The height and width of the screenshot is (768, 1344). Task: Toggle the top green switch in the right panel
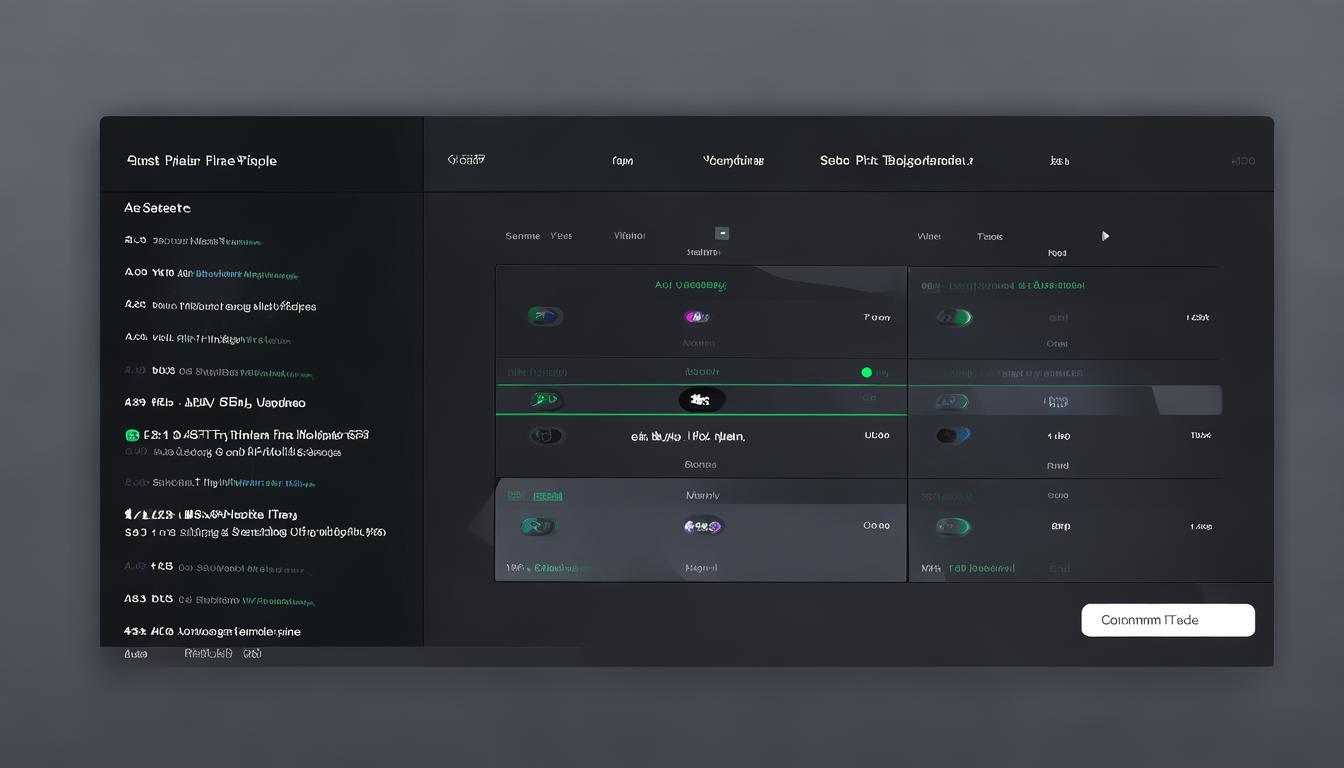coord(954,318)
